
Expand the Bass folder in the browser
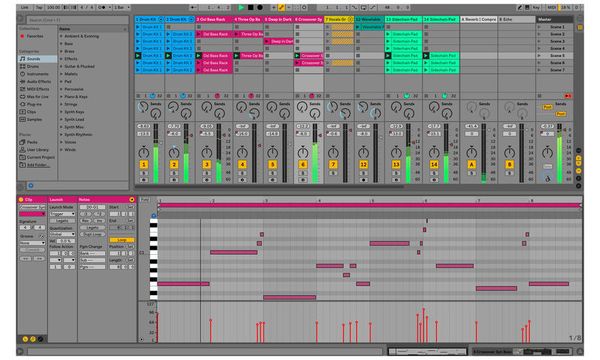(x=61, y=44)
